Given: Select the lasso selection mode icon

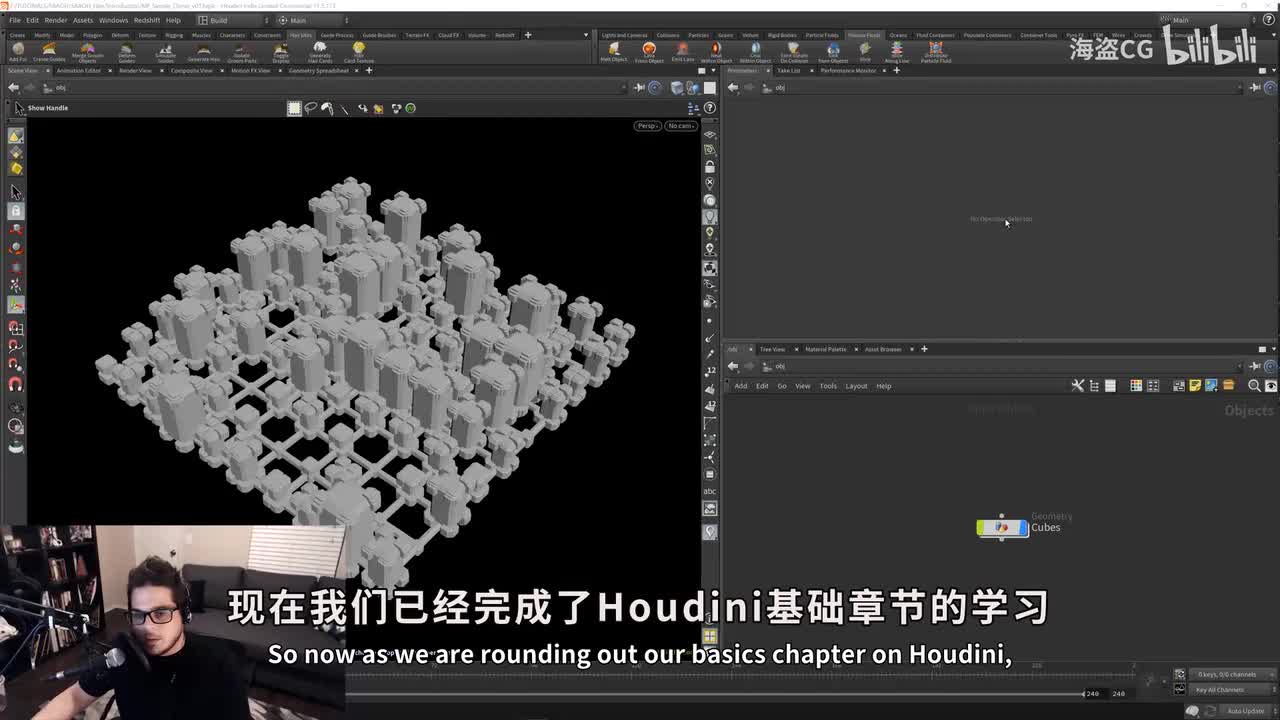Looking at the screenshot, I should tap(311, 108).
